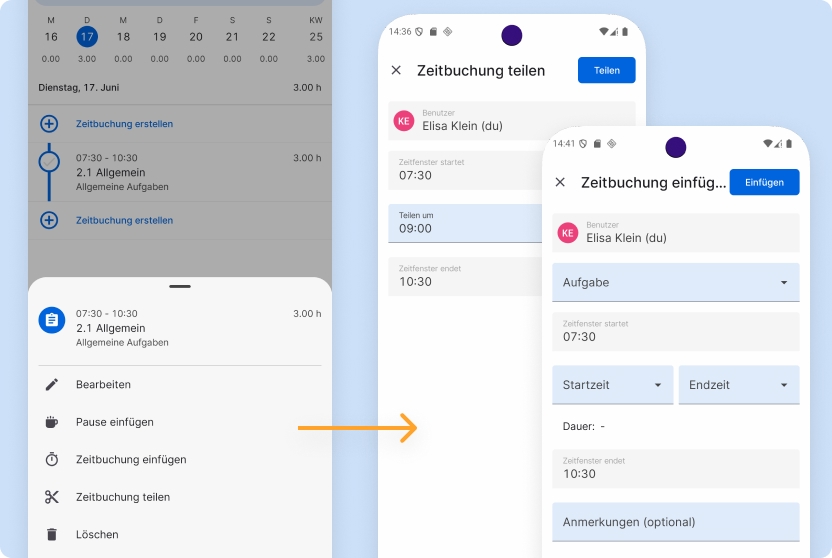Select day 18 in the week calendar
The image size is (832, 558).
click(123, 37)
